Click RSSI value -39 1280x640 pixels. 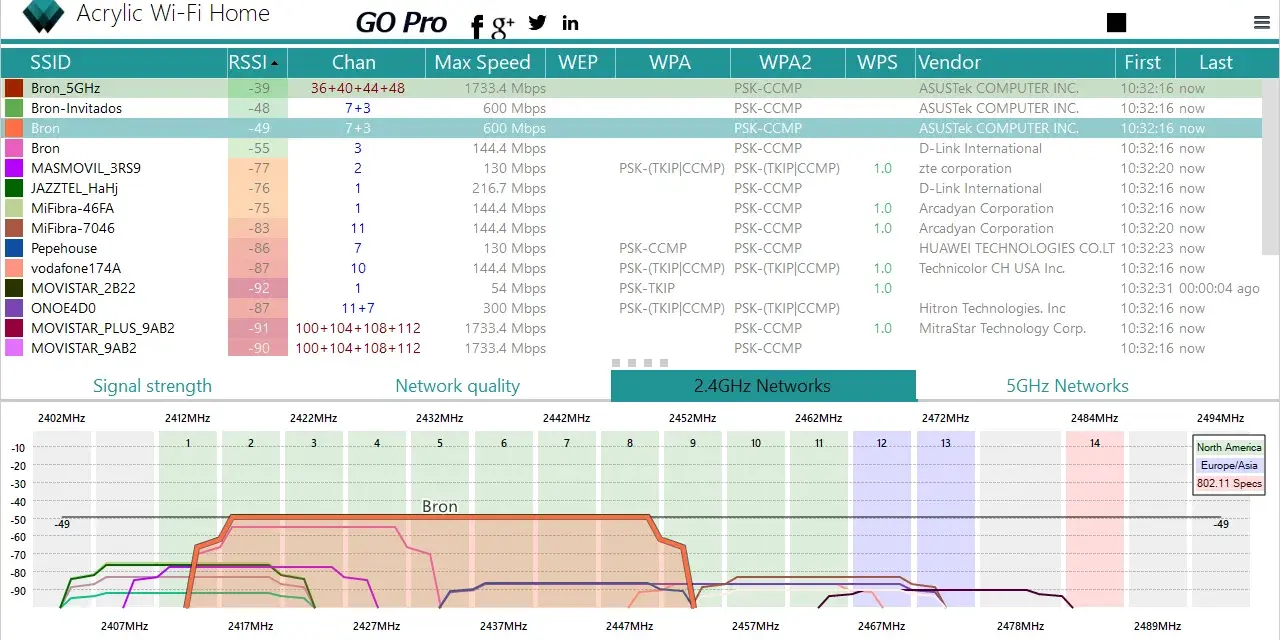(x=258, y=88)
